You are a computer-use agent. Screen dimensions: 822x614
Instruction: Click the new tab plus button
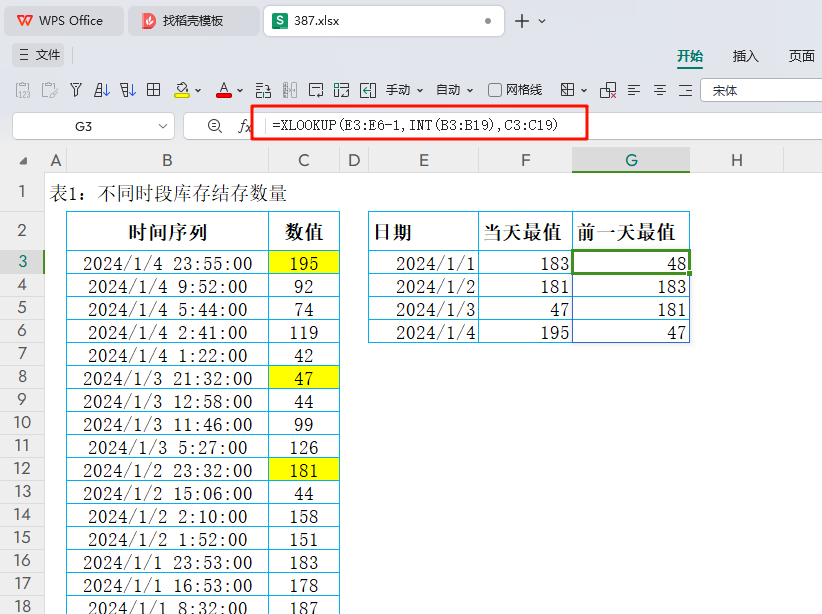point(522,21)
